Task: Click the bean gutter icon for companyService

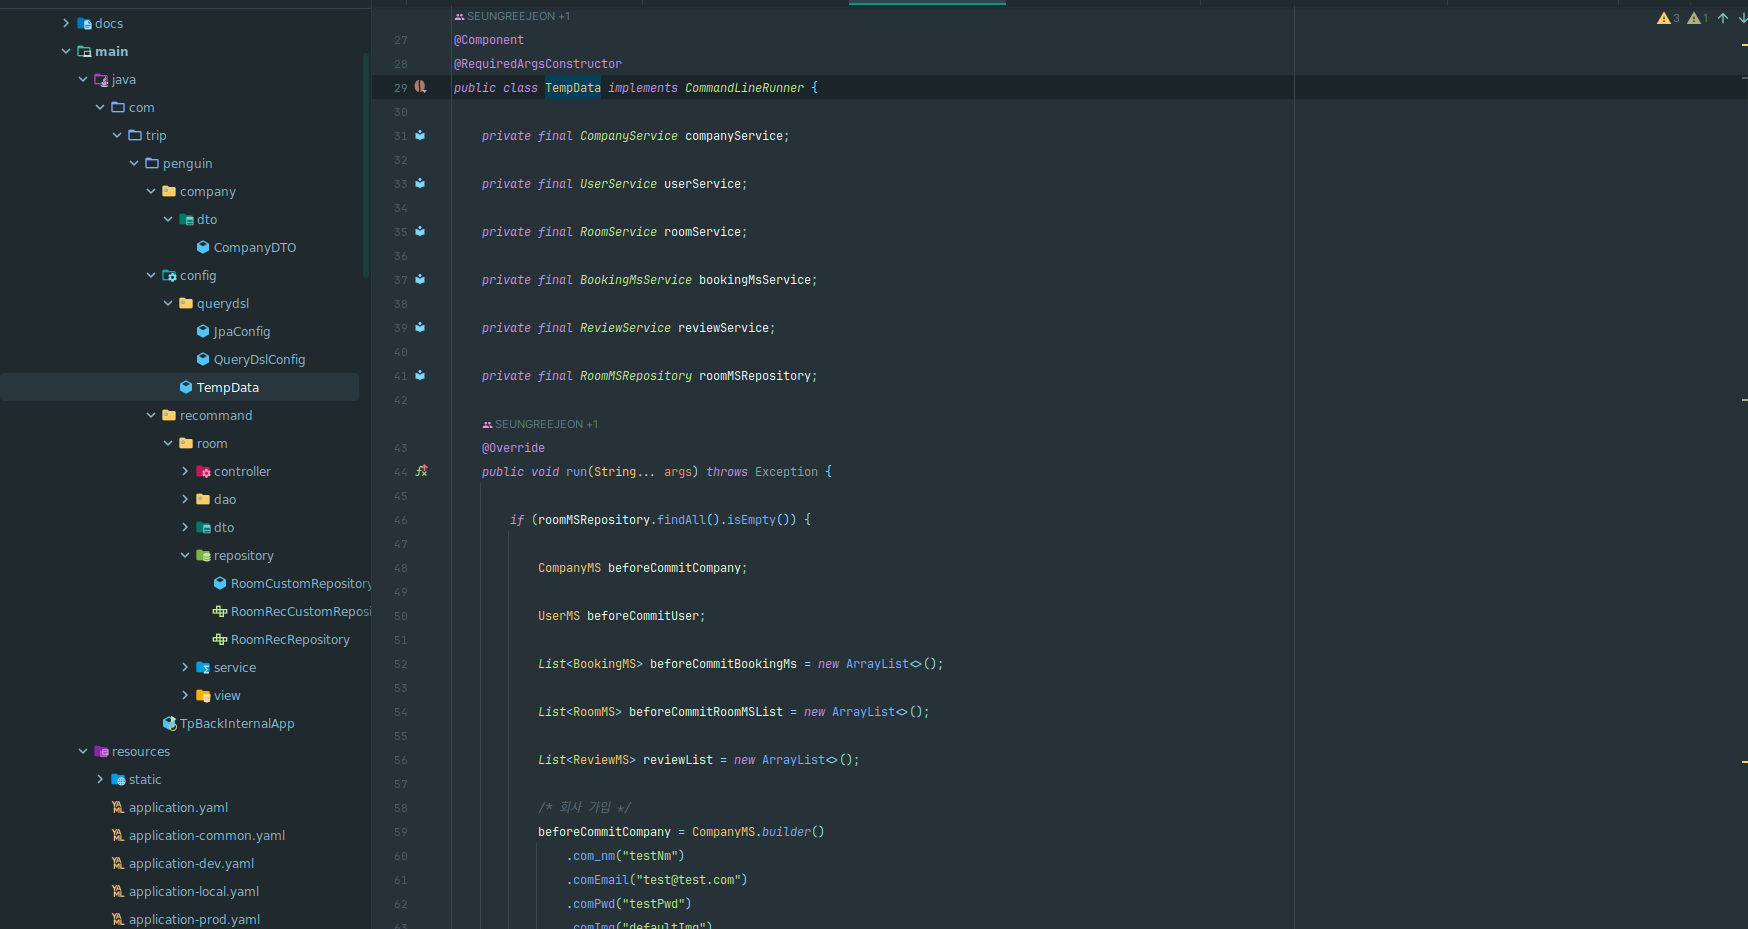Action: point(420,135)
